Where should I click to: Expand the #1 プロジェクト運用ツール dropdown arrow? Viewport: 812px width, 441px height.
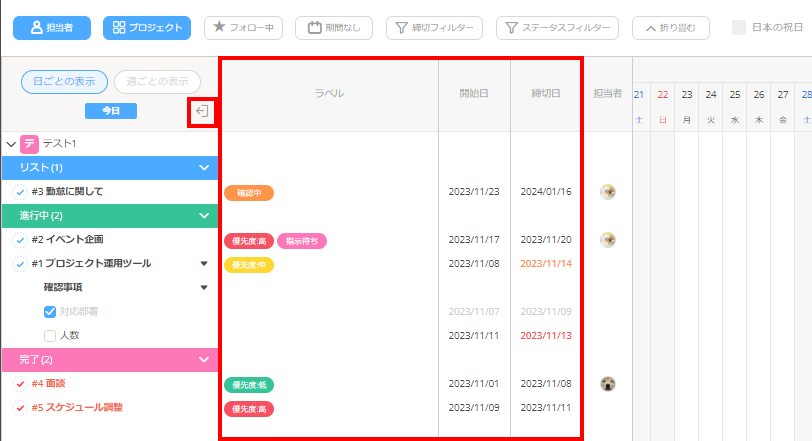[x=204, y=263]
